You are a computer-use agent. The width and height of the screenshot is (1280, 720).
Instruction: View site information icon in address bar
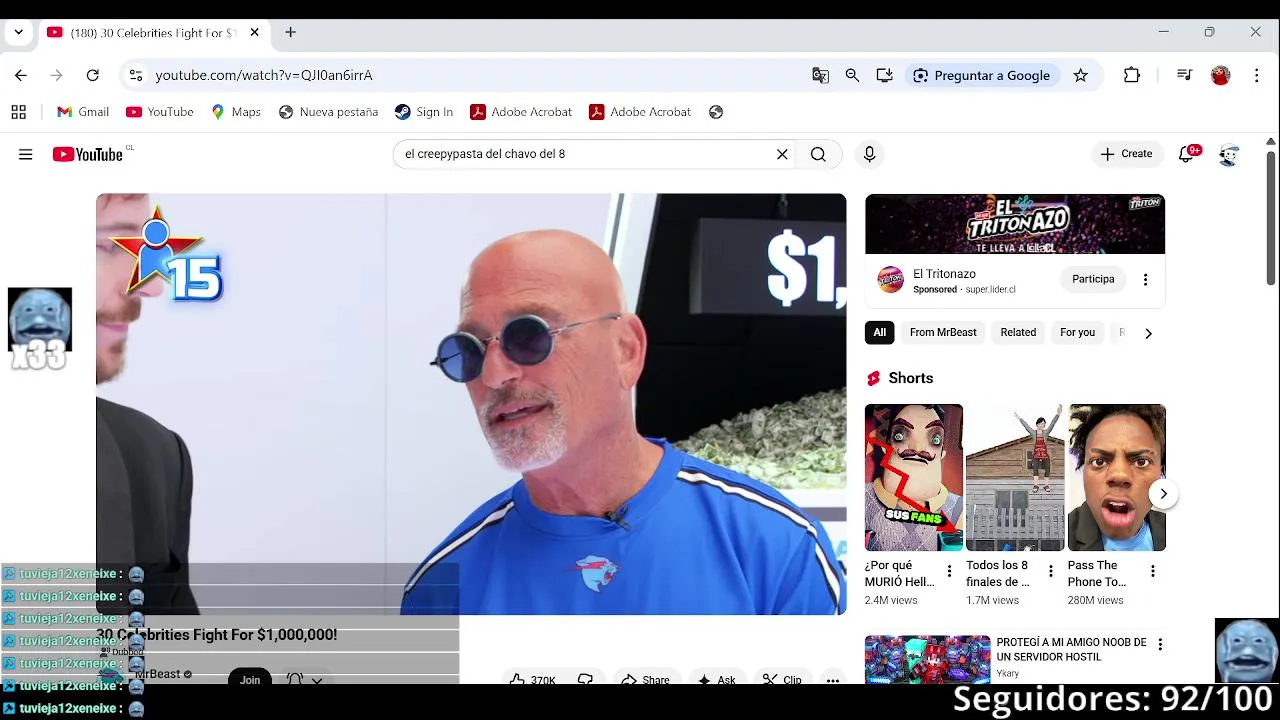[135, 75]
